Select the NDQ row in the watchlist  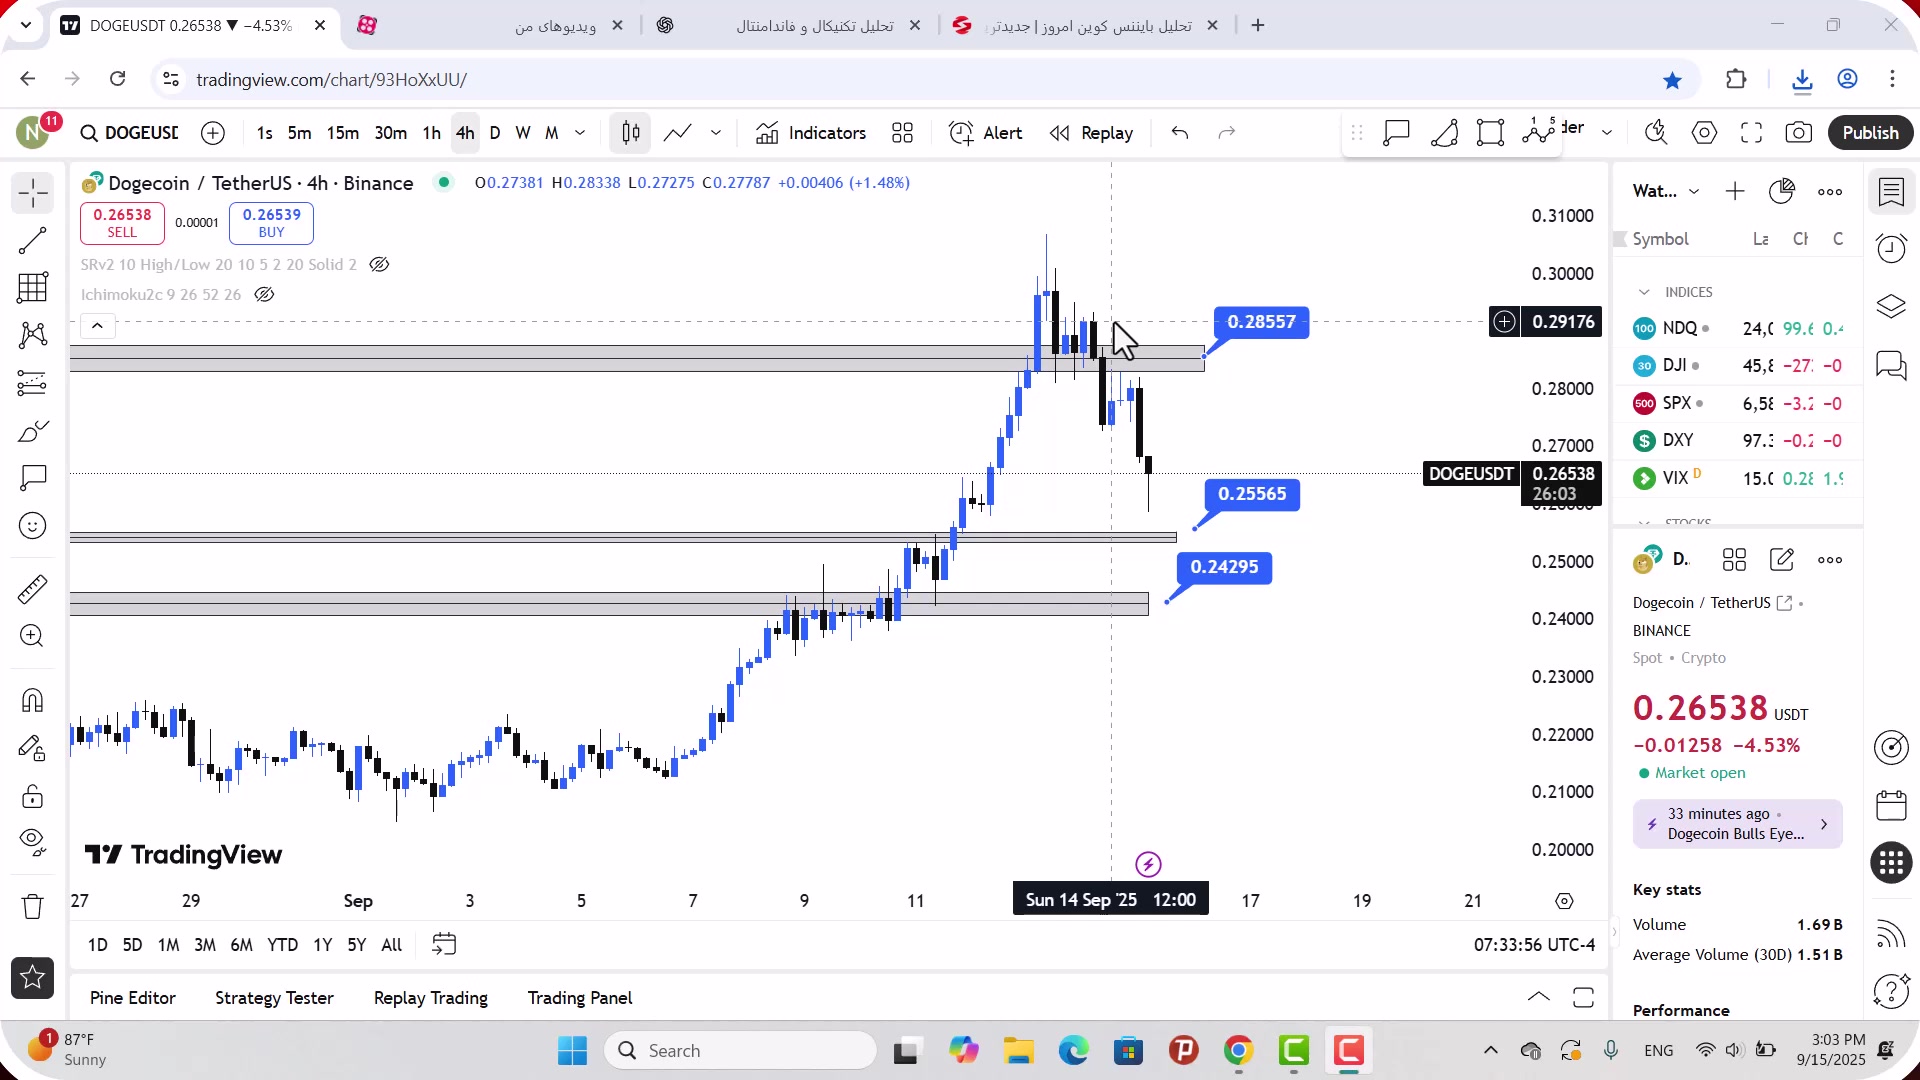1738,328
